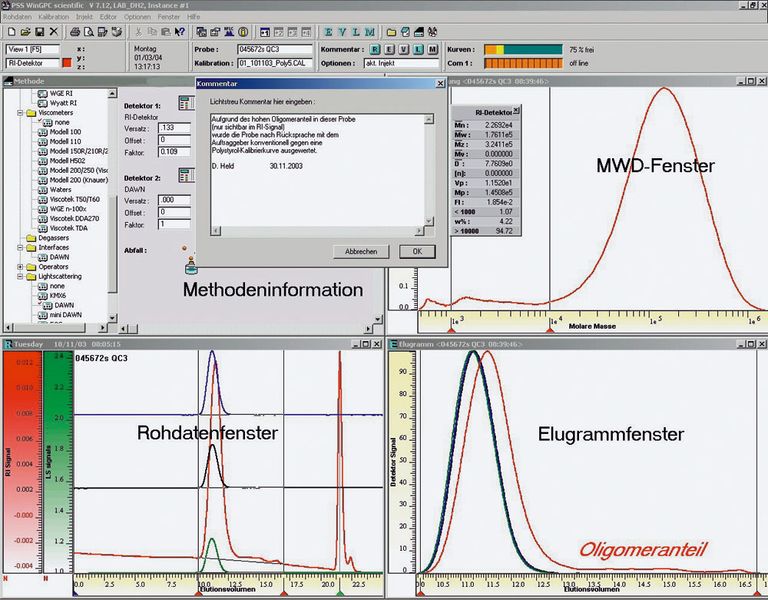768x600 pixels.
Task: Close the Kommentar dialog
Action: 440,84
